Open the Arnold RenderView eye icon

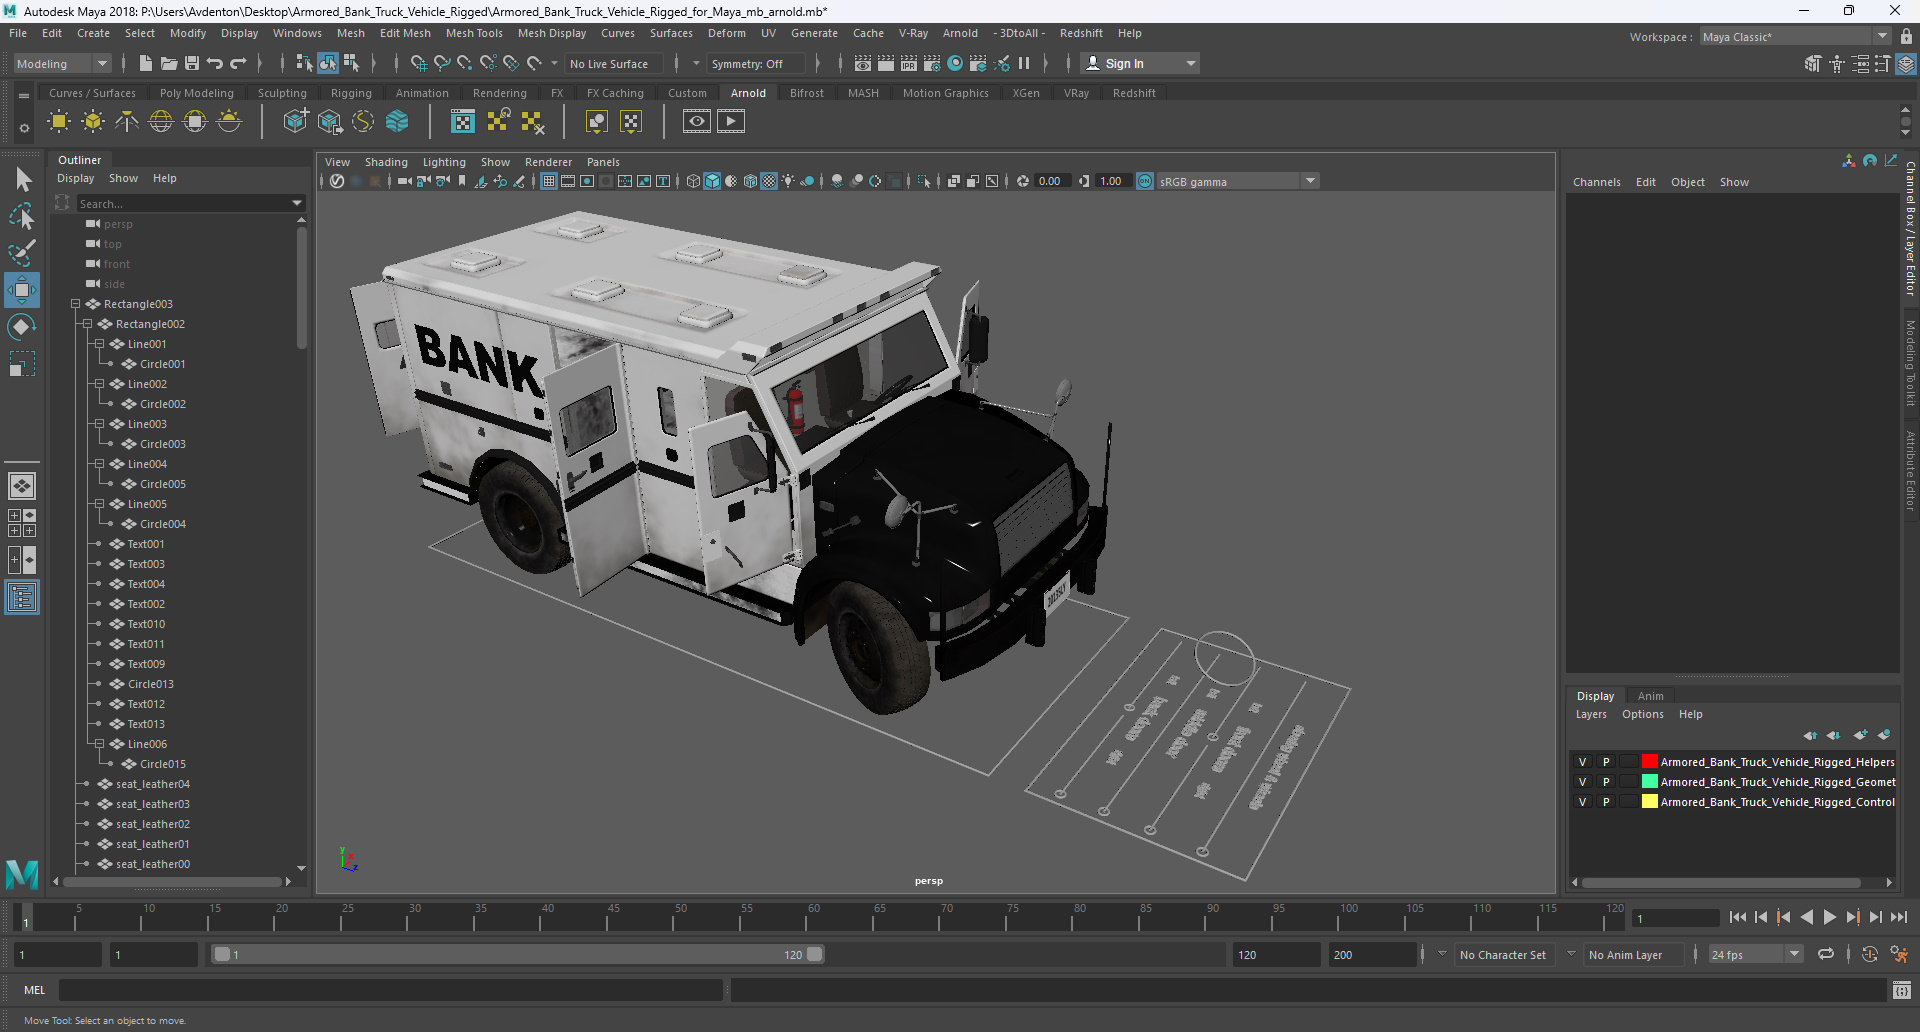(697, 122)
